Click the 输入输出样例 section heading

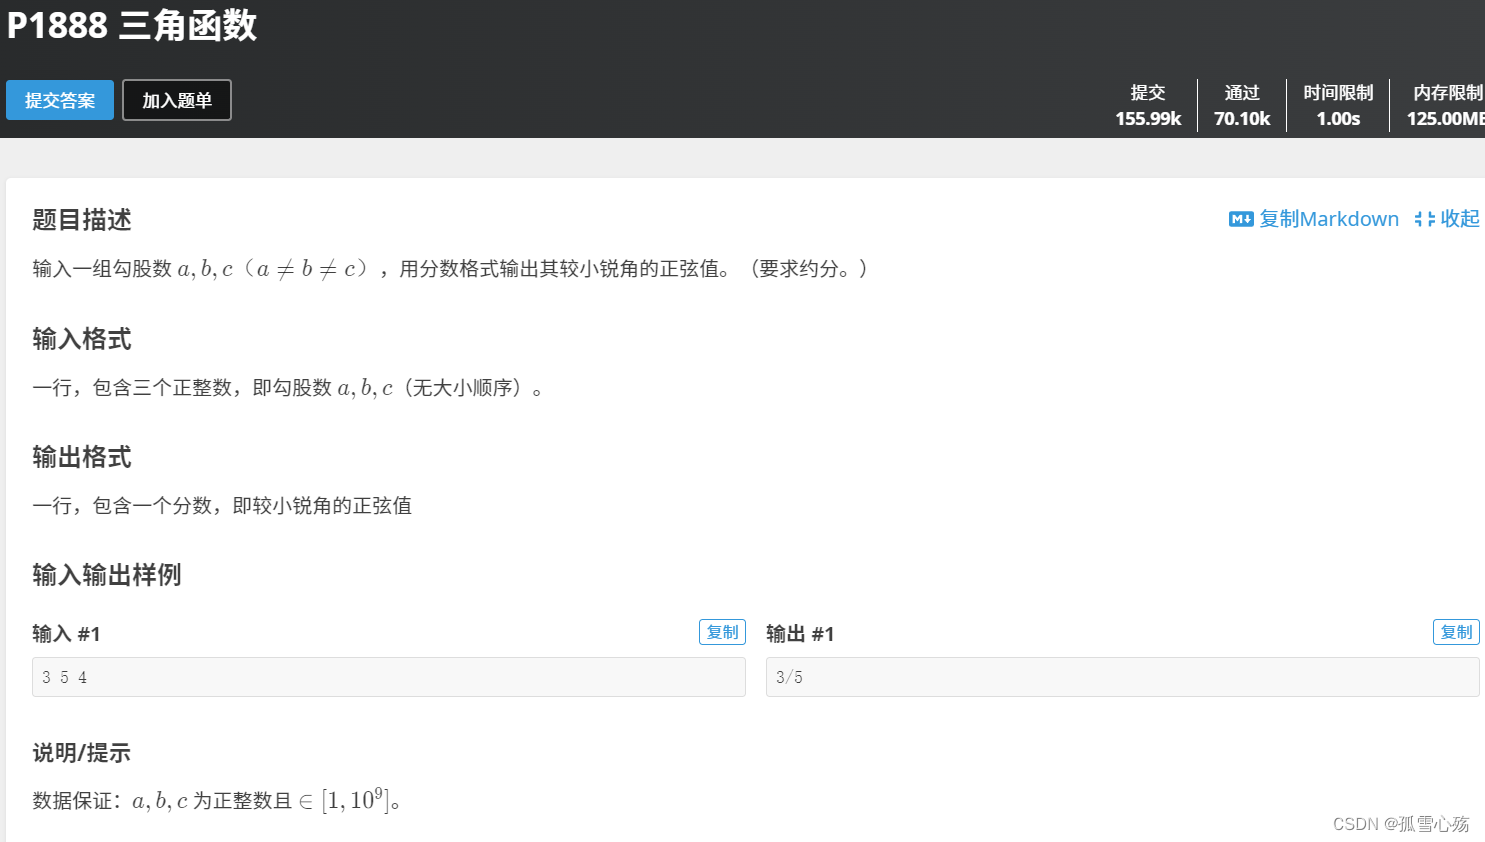pyautogui.click(x=105, y=575)
